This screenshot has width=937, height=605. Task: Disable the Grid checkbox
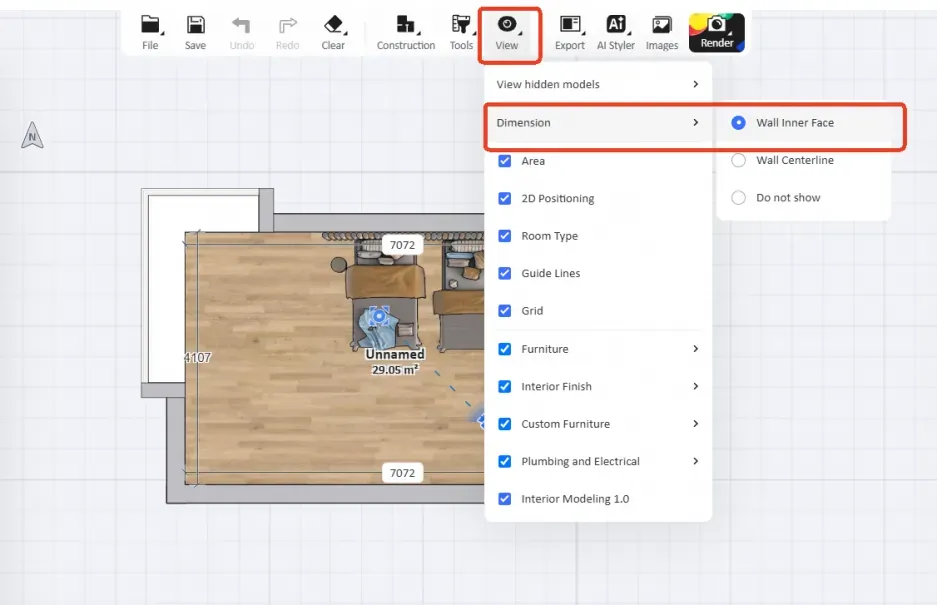pyautogui.click(x=505, y=311)
